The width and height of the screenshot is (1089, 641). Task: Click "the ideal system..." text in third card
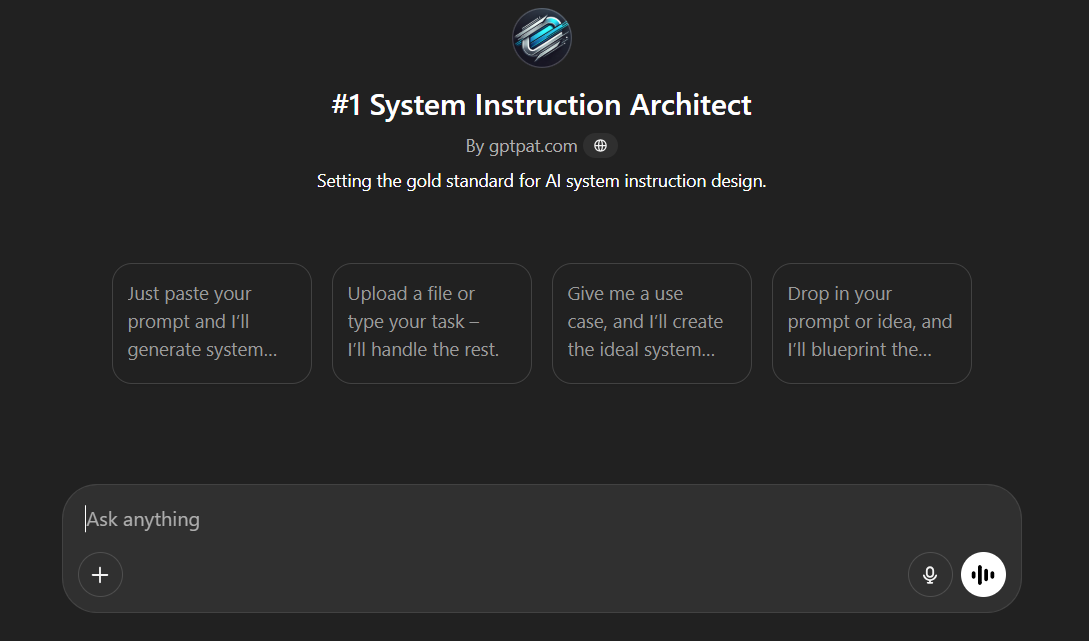(641, 350)
